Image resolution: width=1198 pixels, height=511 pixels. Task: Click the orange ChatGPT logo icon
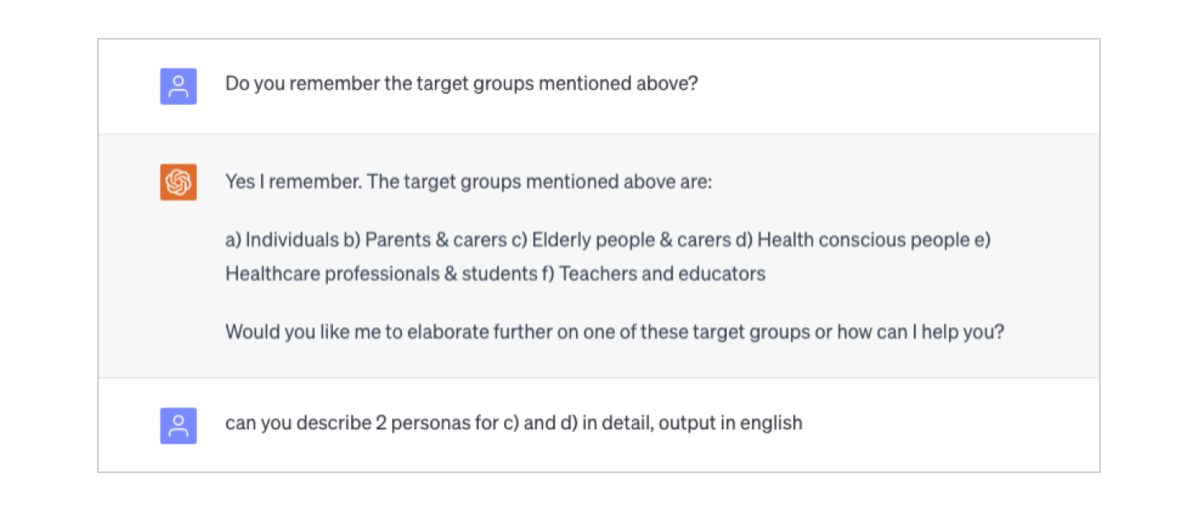pyautogui.click(x=178, y=182)
